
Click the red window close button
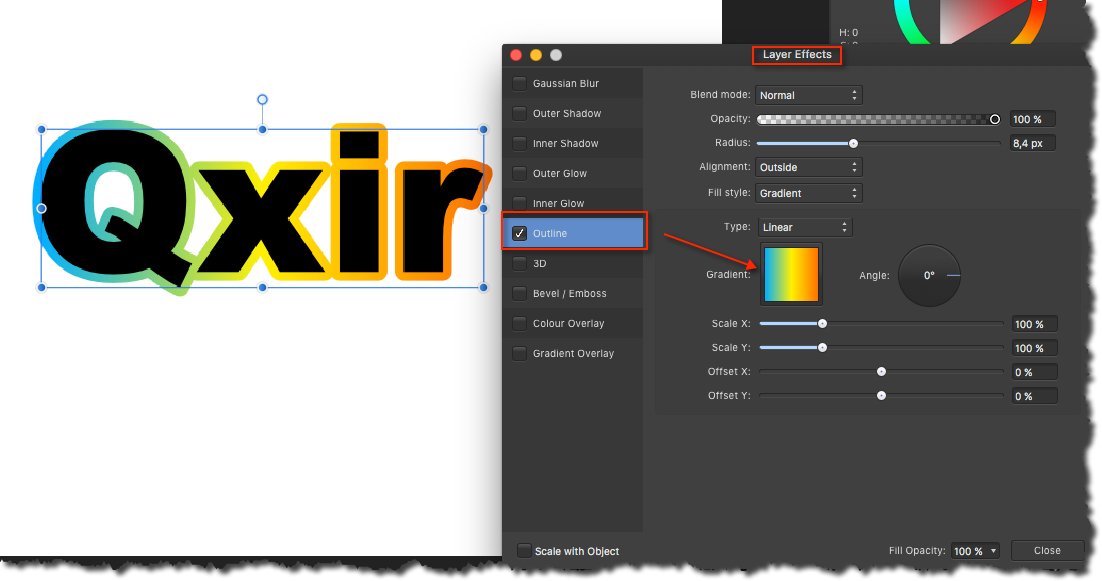coord(517,55)
